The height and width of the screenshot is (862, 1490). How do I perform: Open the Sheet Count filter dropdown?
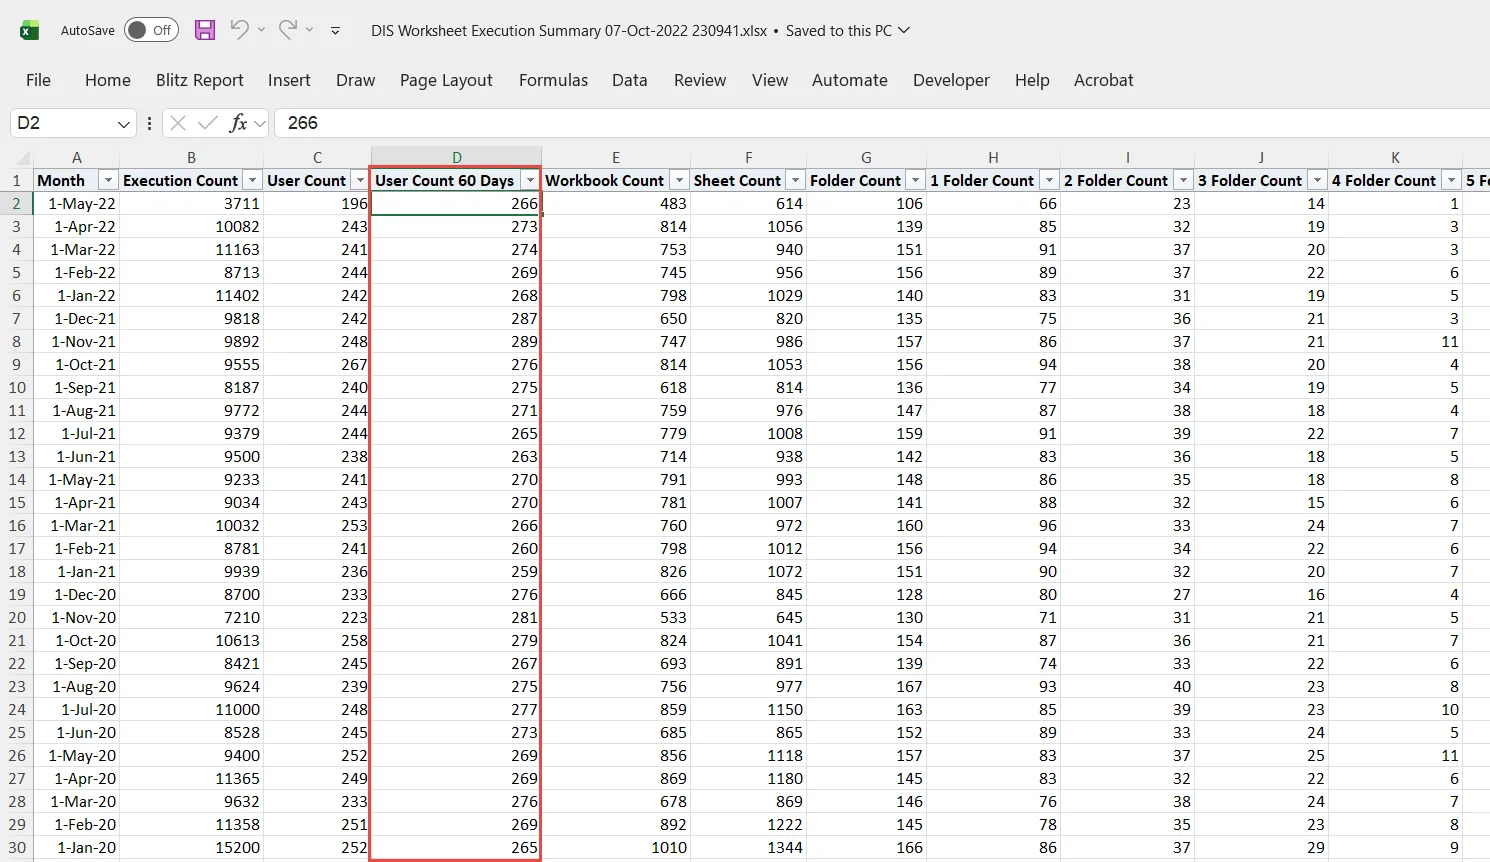[x=795, y=181]
